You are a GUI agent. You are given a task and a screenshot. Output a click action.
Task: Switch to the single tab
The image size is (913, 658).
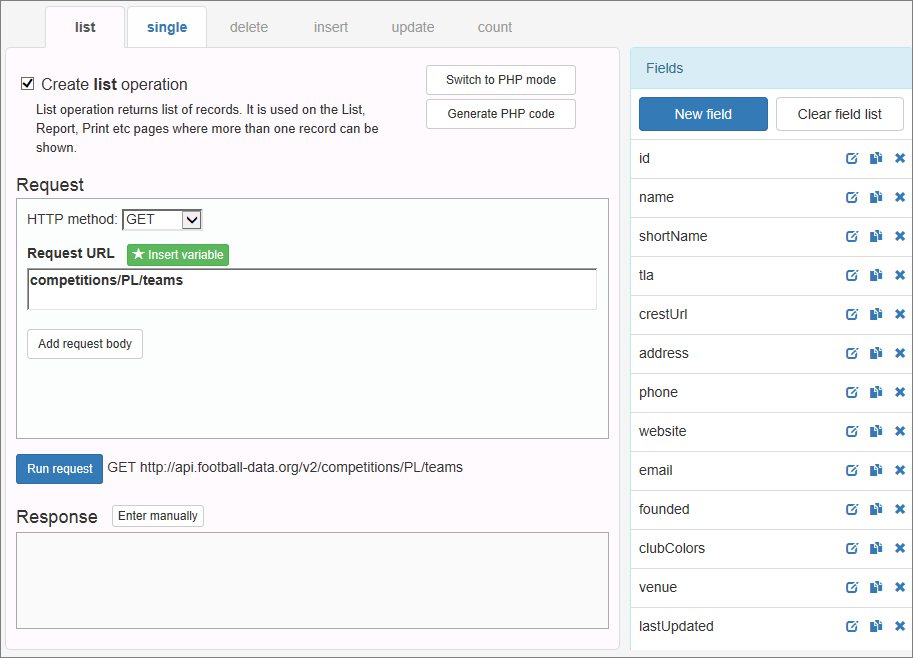pos(166,27)
